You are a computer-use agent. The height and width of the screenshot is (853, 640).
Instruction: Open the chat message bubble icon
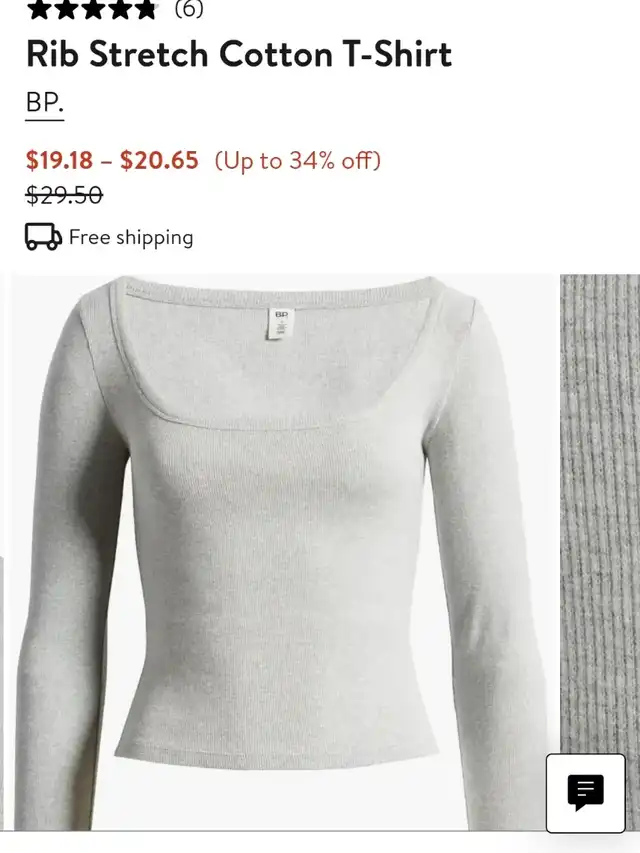586,793
